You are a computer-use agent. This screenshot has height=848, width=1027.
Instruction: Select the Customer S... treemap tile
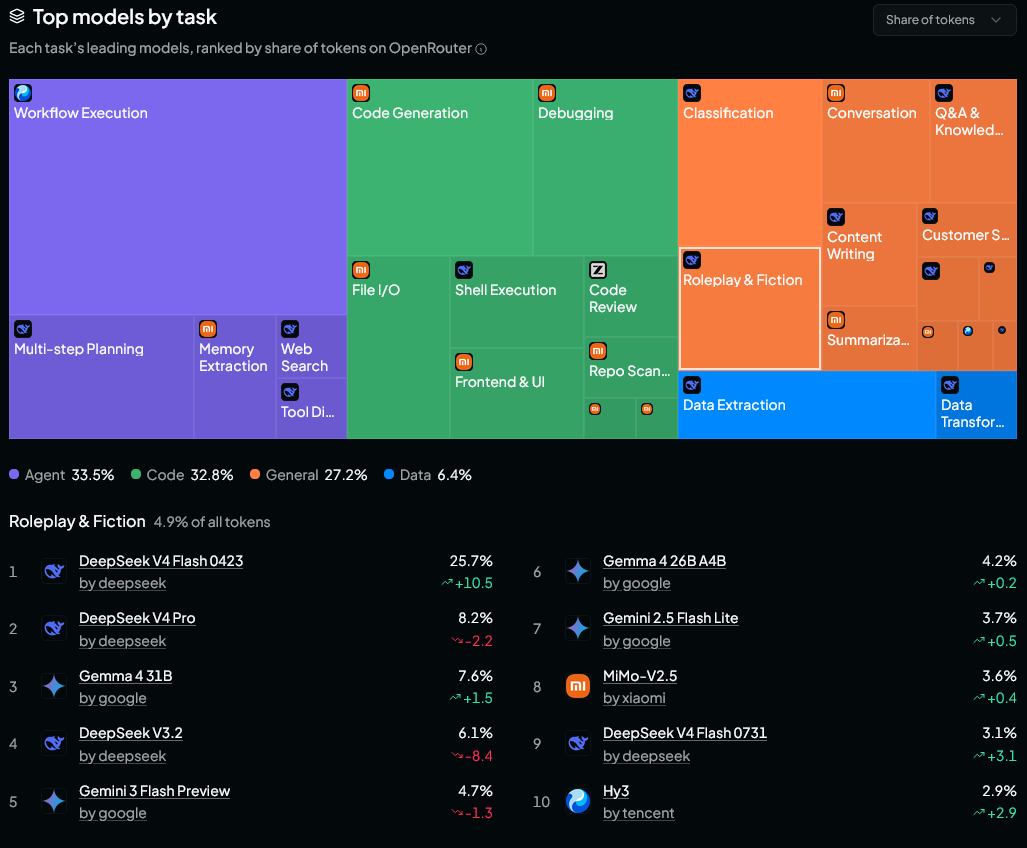[967, 230]
